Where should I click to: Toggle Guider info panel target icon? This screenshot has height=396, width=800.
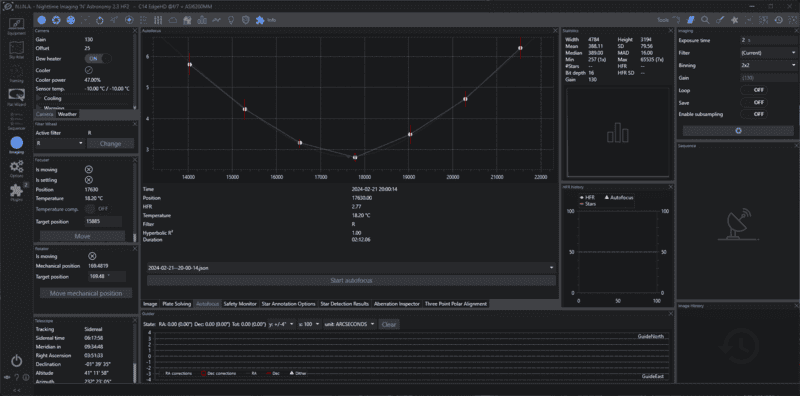point(129,20)
